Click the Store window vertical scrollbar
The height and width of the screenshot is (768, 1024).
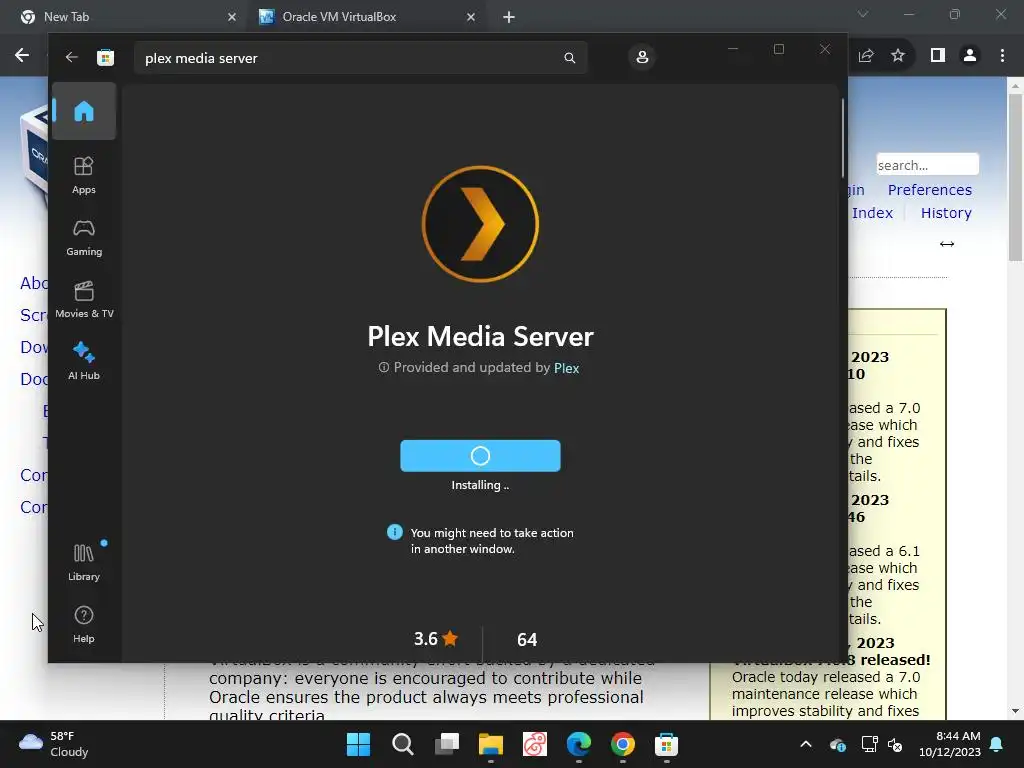pyautogui.click(x=842, y=137)
